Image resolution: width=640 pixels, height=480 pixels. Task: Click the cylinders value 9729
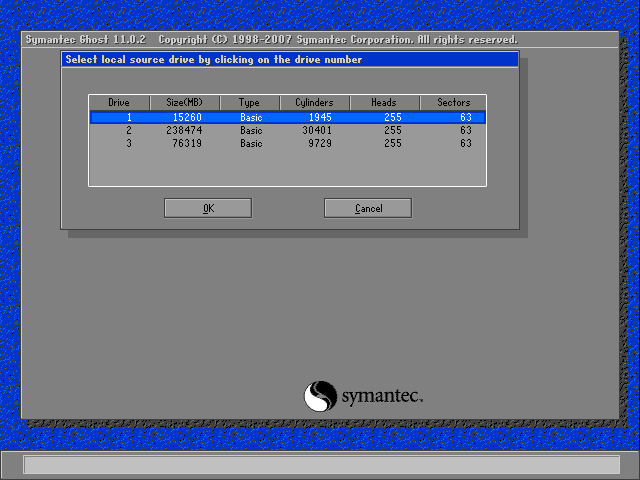(x=320, y=143)
